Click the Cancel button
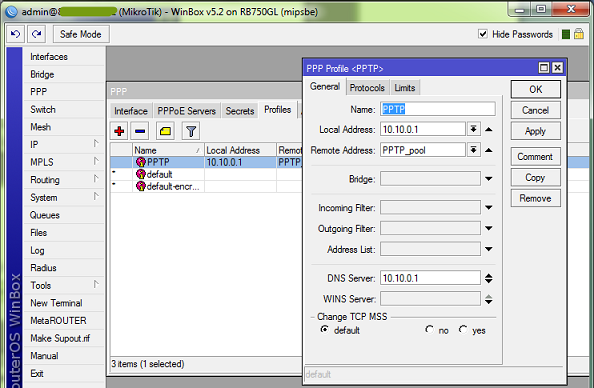The height and width of the screenshot is (388, 594). click(535, 110)
